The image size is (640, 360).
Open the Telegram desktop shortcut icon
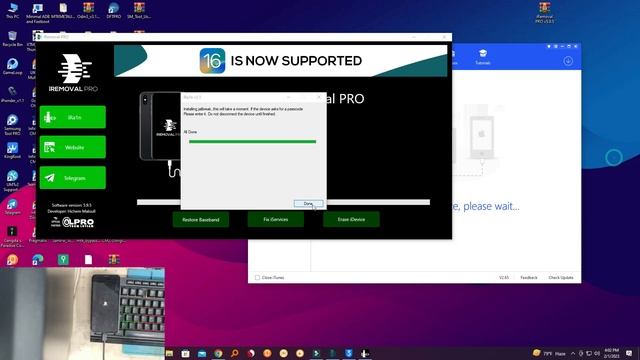[x=12, y=207]
